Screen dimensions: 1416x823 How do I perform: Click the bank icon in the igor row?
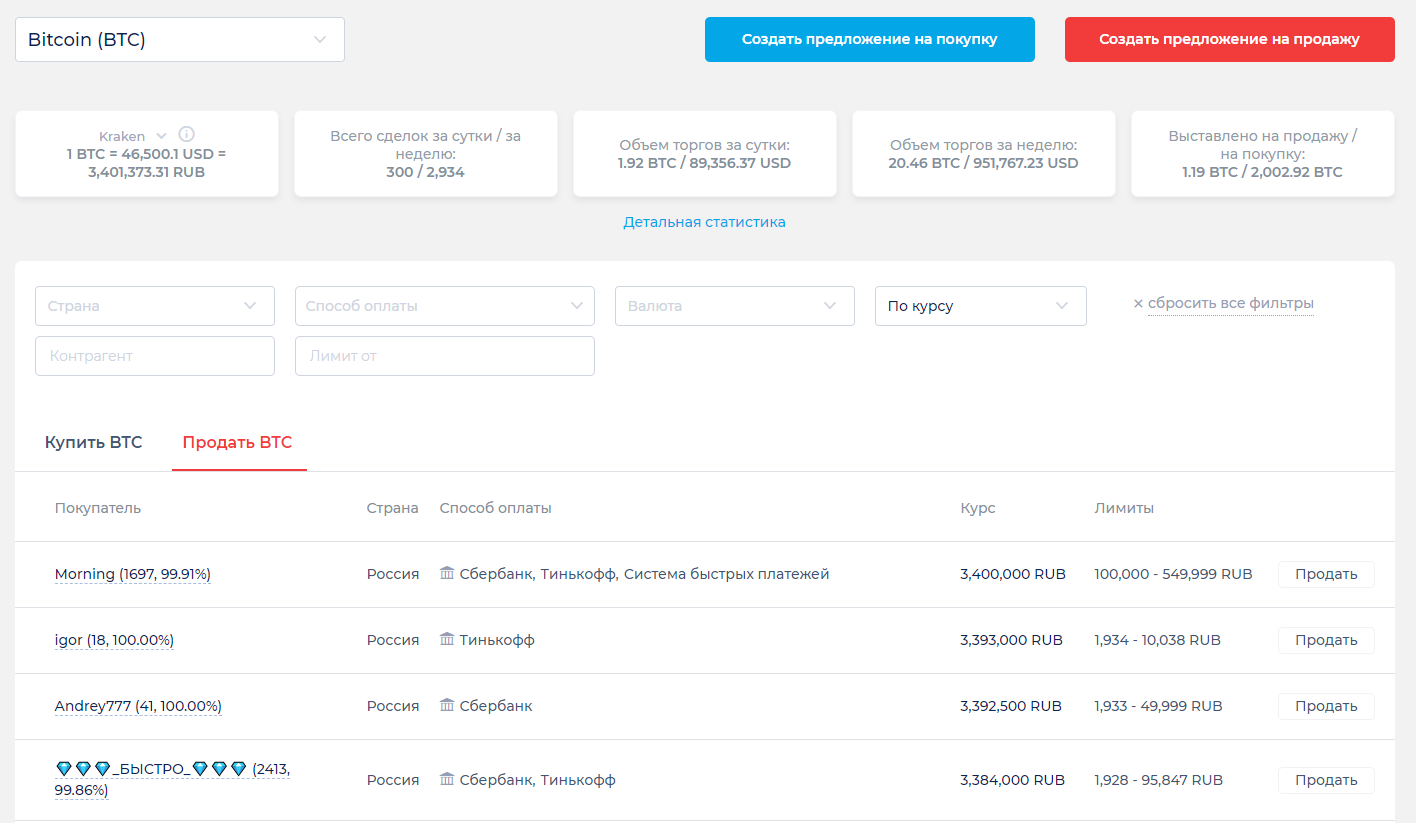(x=447, y=639)
